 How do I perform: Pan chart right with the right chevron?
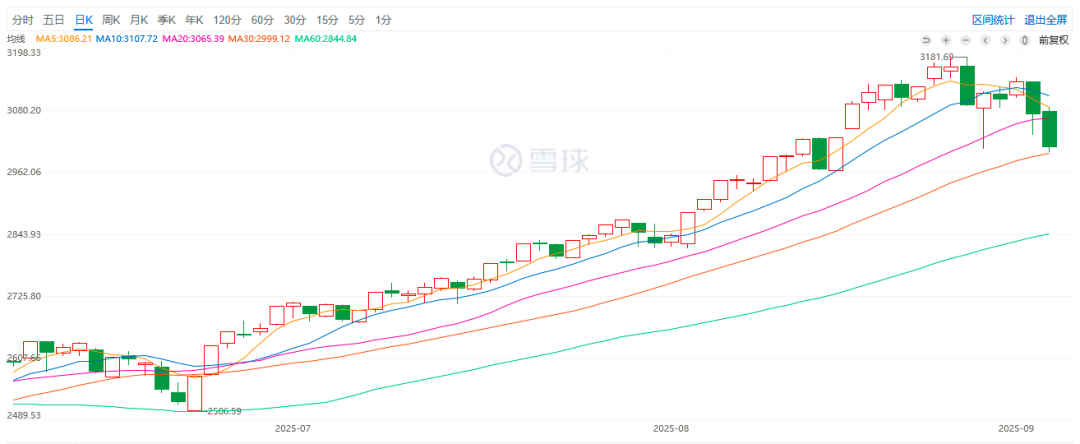(x=1005, y=40)
